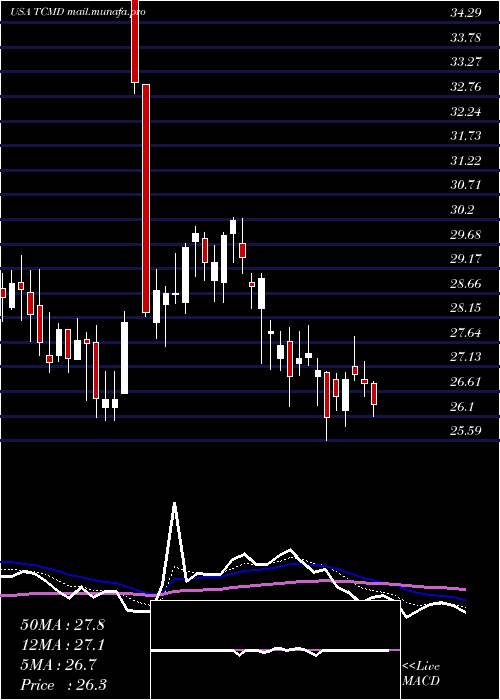The height and width of the screenshot is (700, 500).
Task: Click the 27.64 price axis label
Action: 466,333
